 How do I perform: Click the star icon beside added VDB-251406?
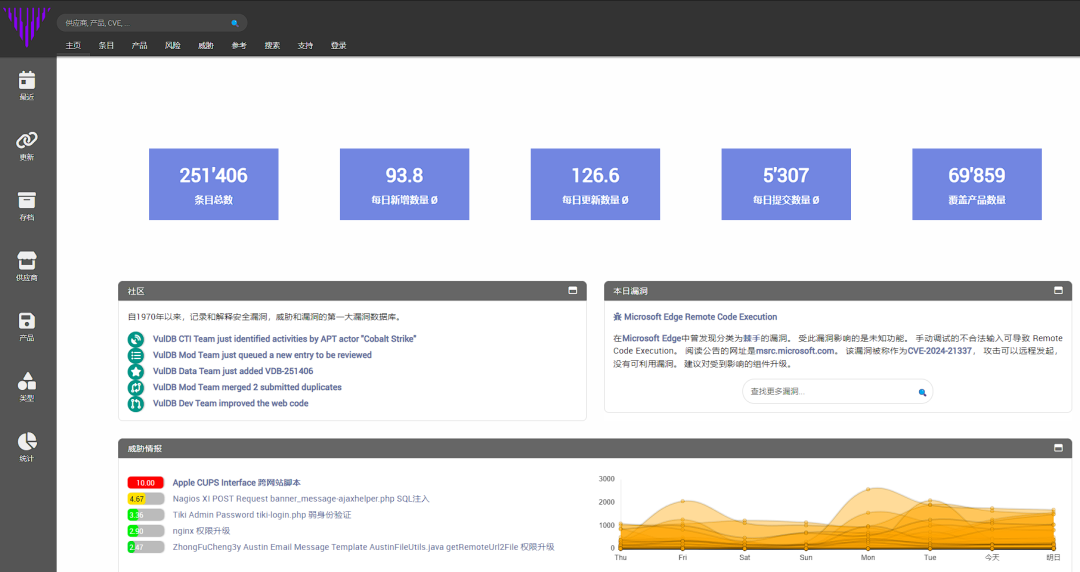click(136, 371)
